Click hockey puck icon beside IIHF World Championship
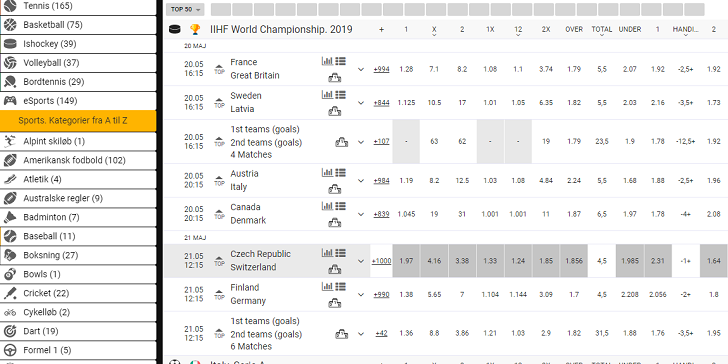The image size is (728, 364). 175,30
